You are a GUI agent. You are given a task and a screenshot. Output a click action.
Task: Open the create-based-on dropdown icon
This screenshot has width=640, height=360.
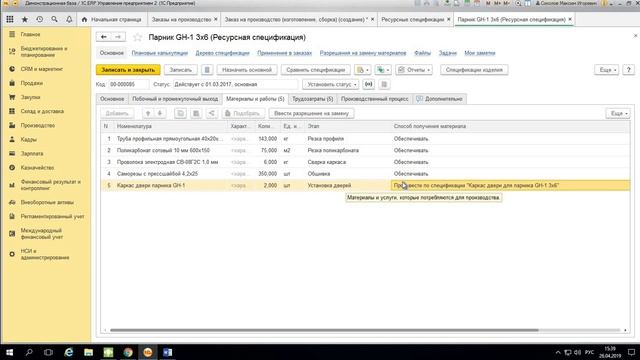(362, 70)
